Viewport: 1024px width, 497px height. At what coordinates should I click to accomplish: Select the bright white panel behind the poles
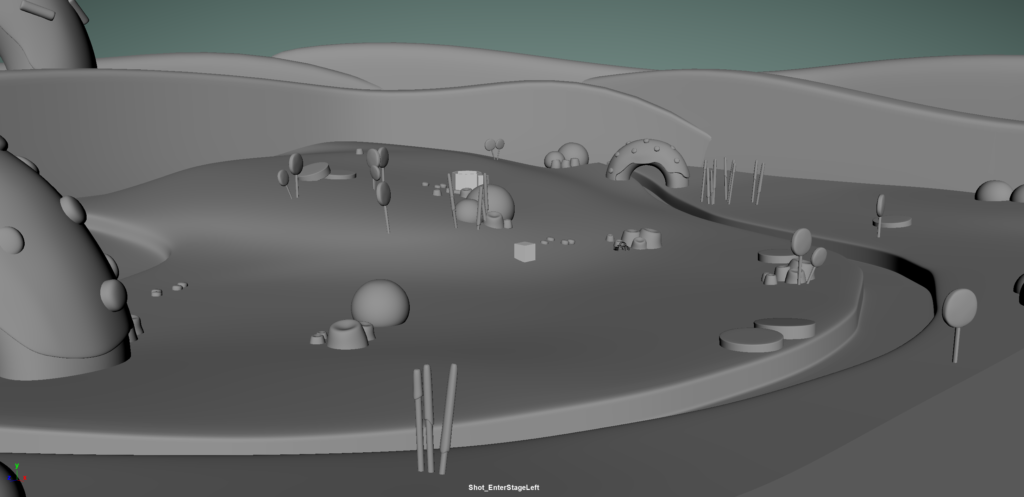tap(466, 180)
